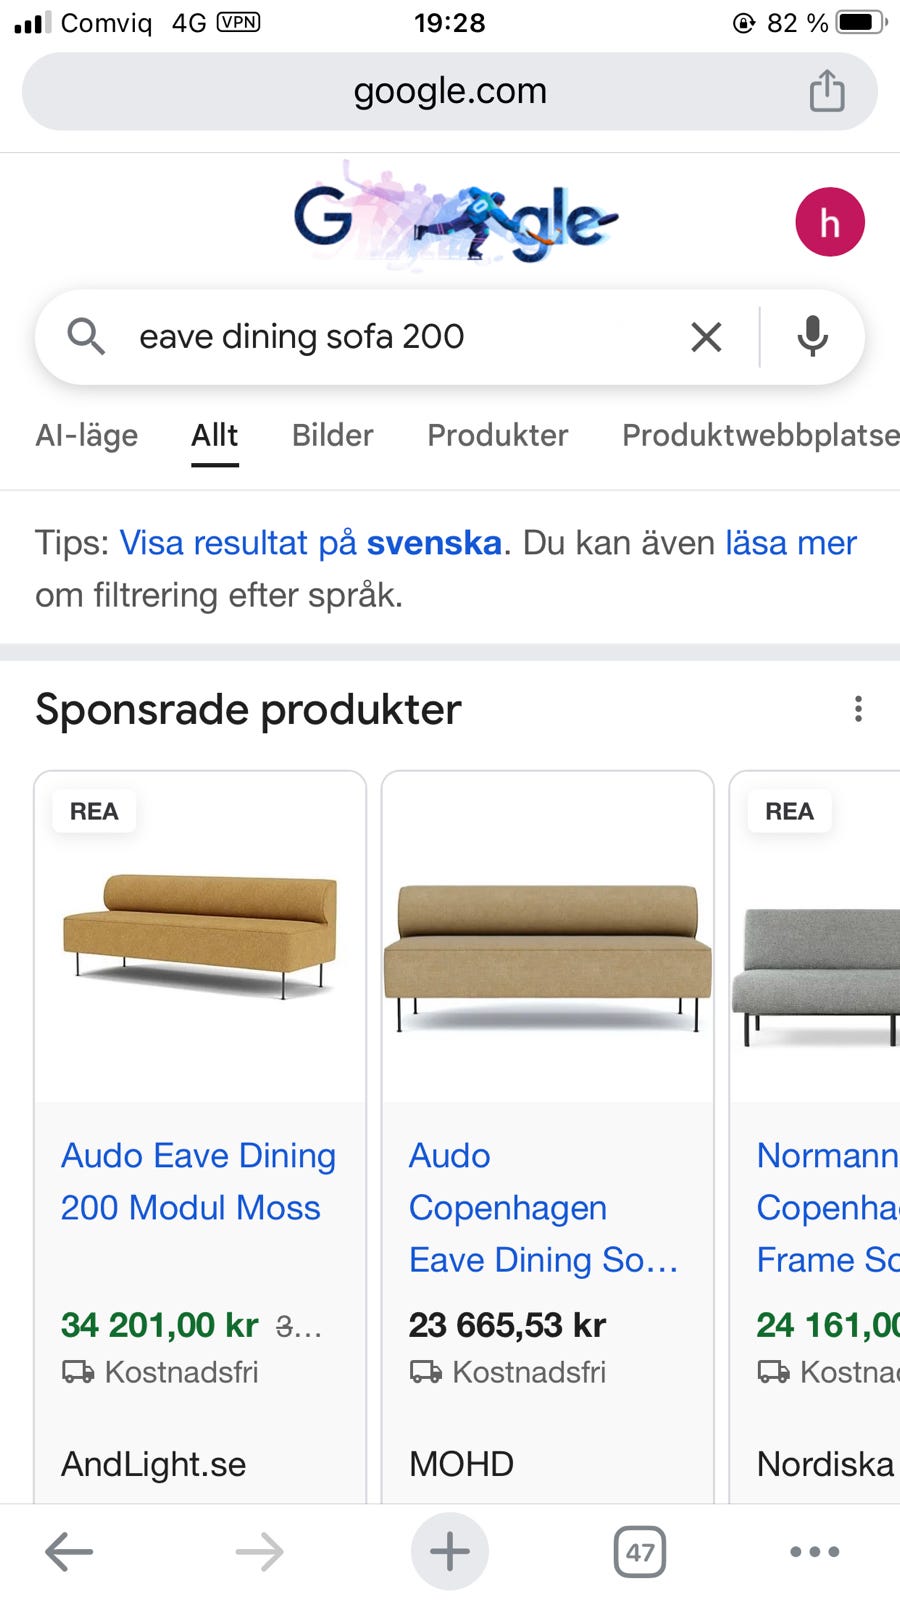Viewport: 900px width, 1600px height.
Task: Open sponsored products three-dot menu
Action: click(858, 709)
